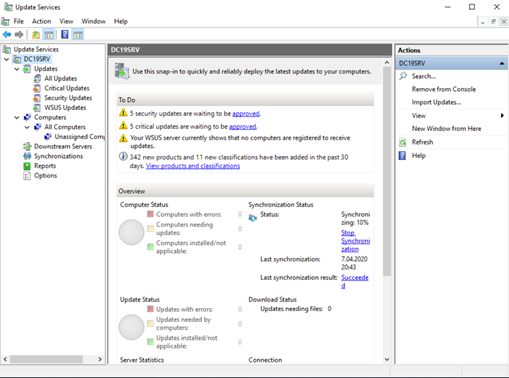Click the Up one level folder icon
Viewport: 509px width, 378px height.
pos(36,34)
